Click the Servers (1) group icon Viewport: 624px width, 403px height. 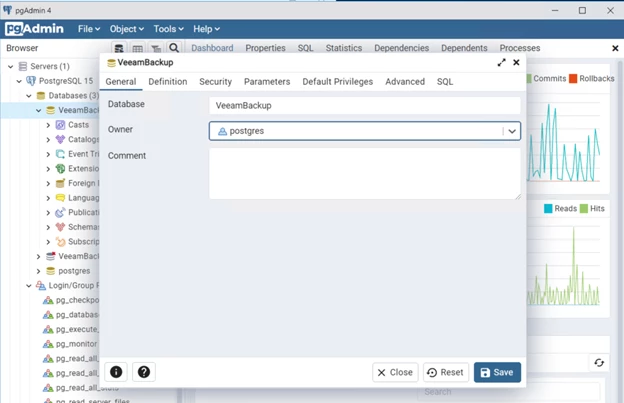tap(23, 66)
